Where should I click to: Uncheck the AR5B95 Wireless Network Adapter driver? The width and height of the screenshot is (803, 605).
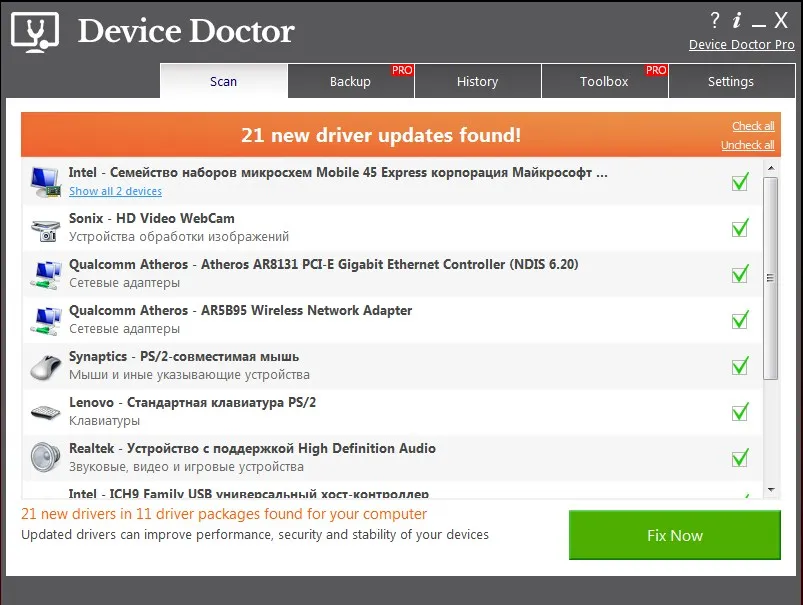tap(740, 319)
